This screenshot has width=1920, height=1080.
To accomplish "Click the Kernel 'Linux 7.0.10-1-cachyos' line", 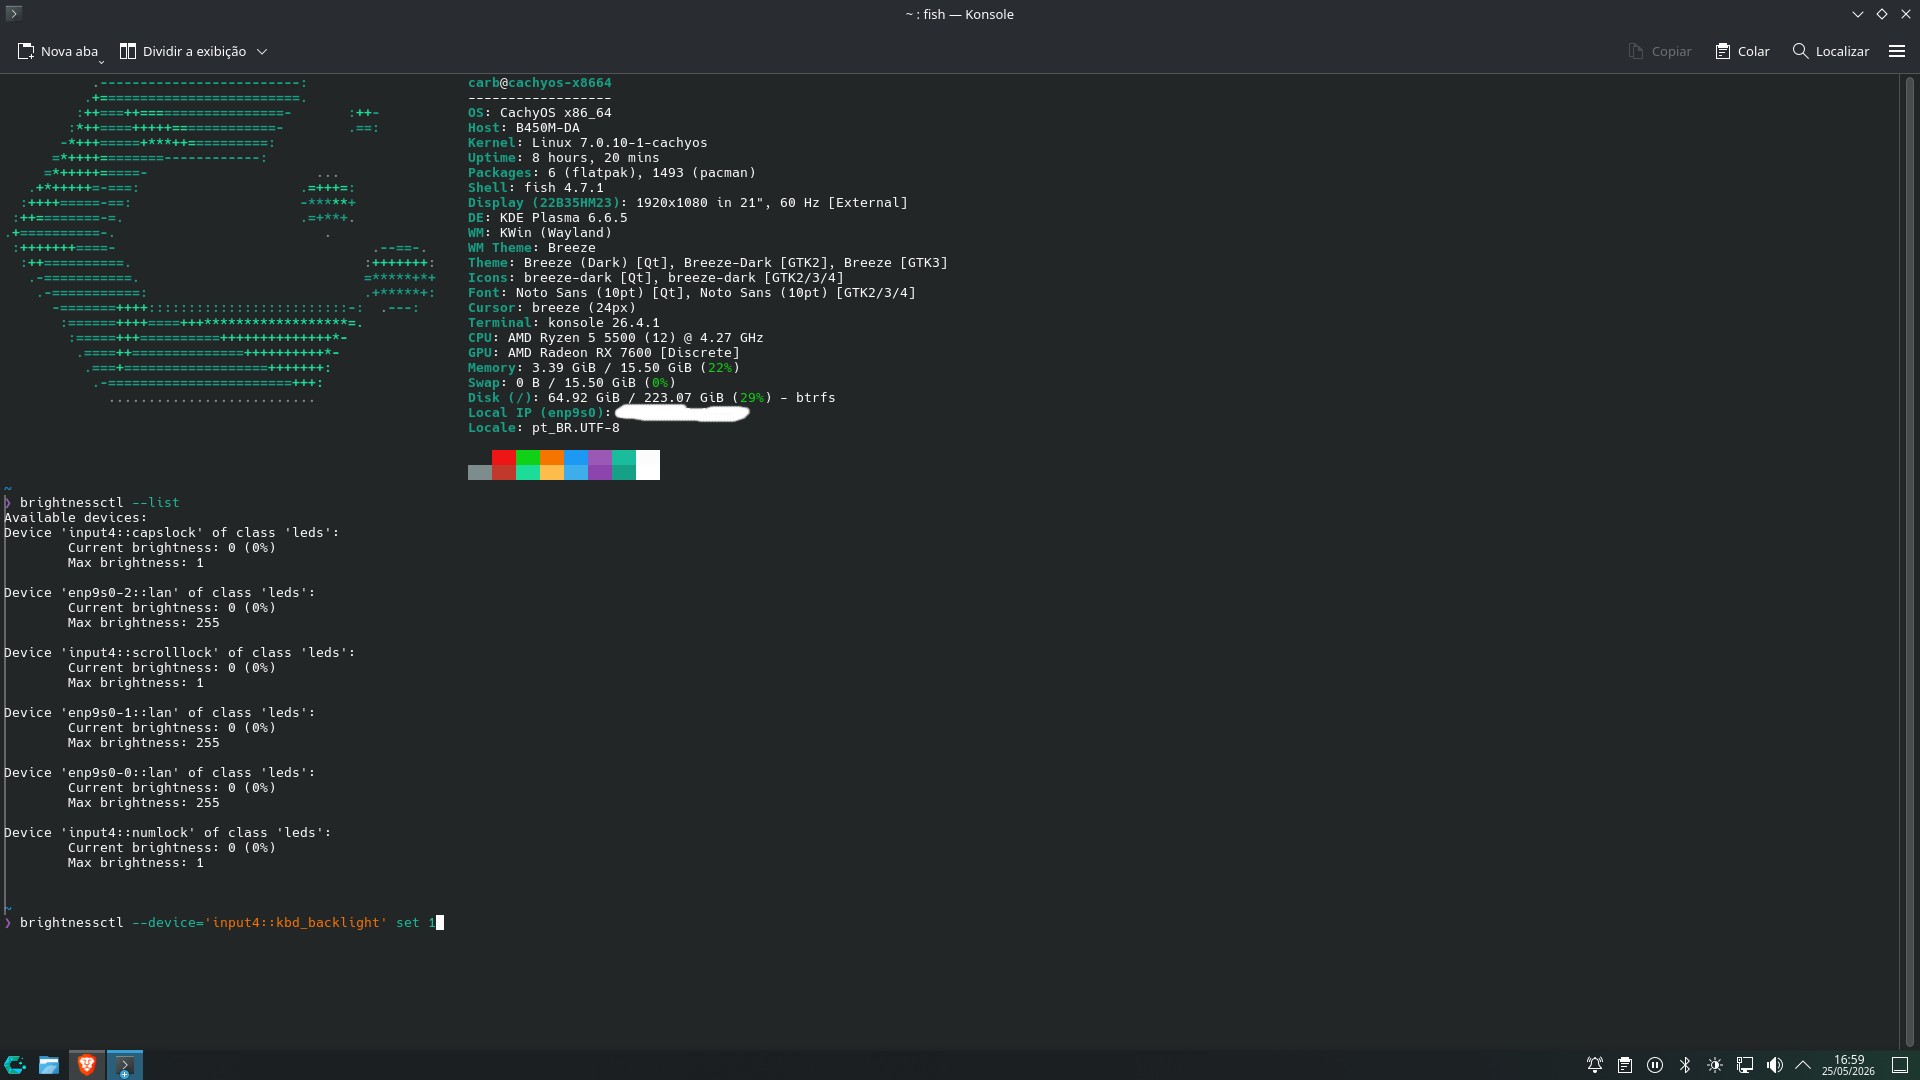I will [588, 143].
